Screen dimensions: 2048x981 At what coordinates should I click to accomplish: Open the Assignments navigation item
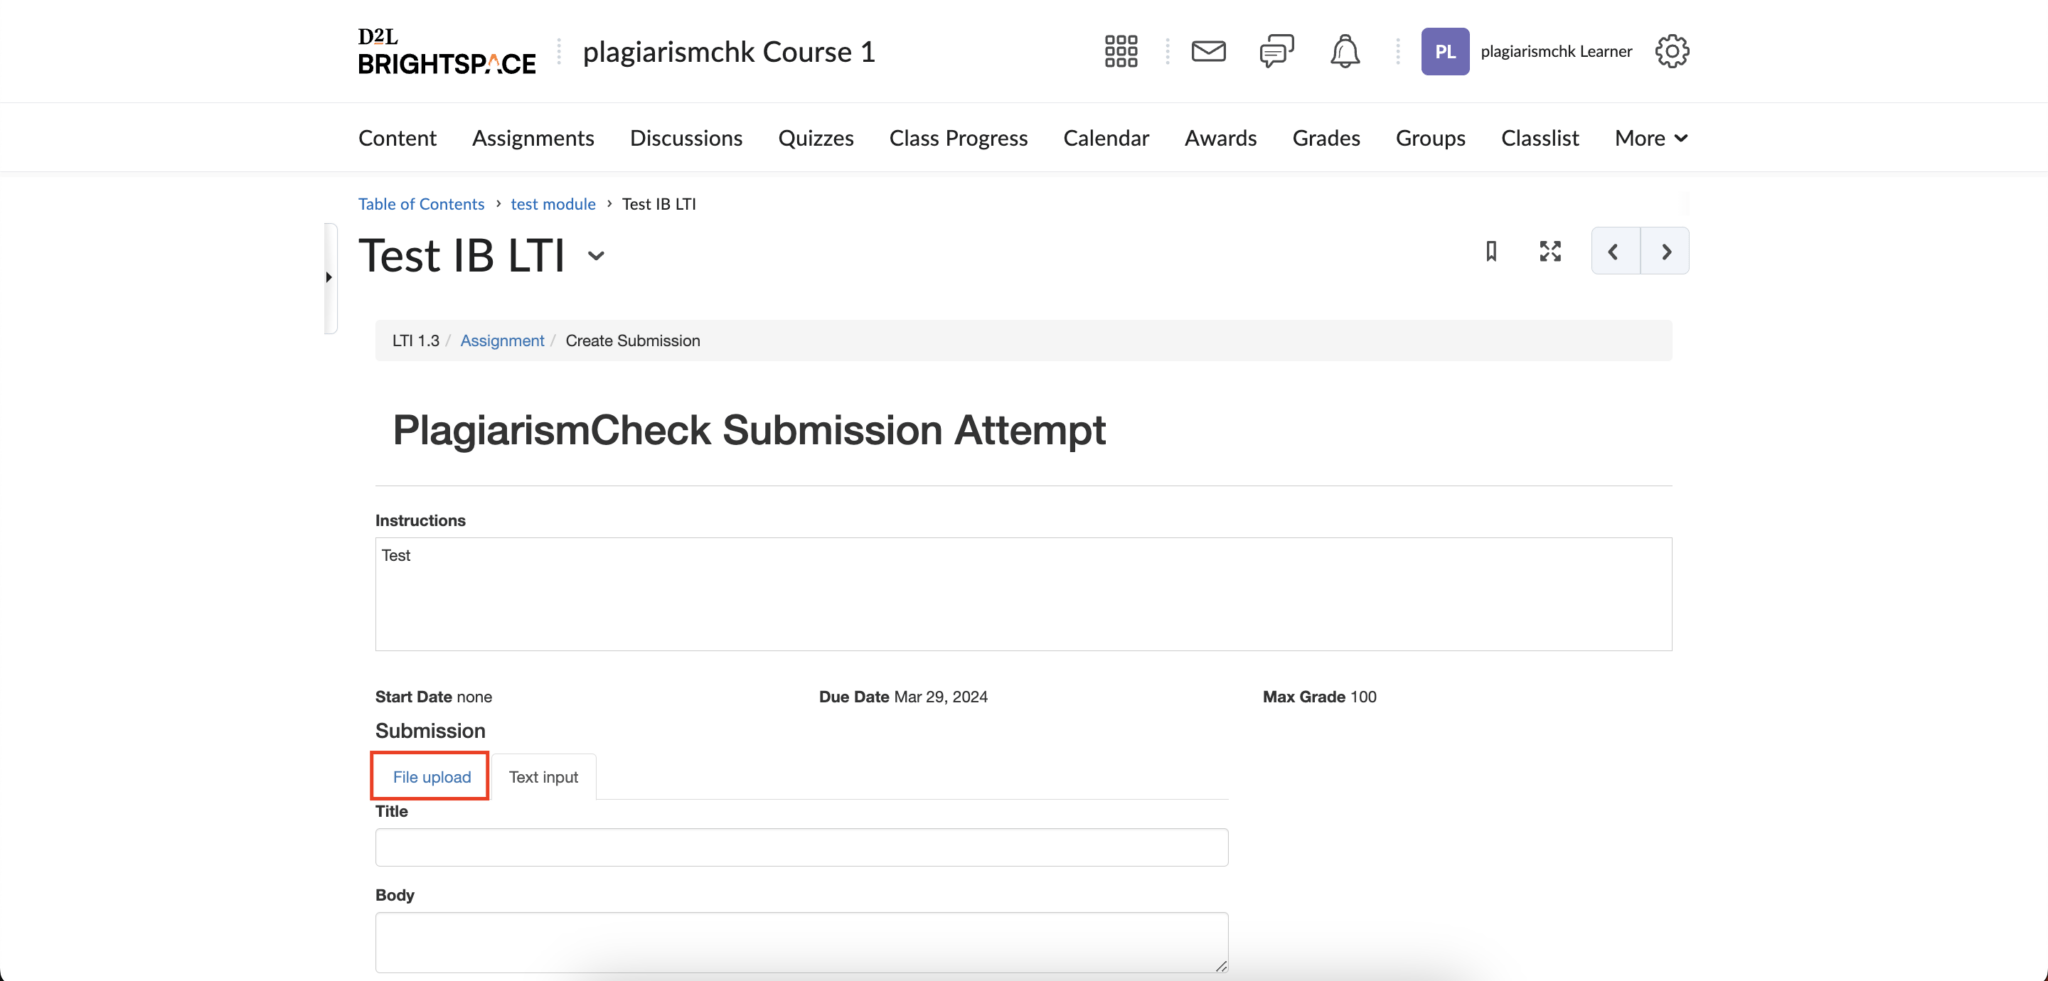(x=533, y=138)
